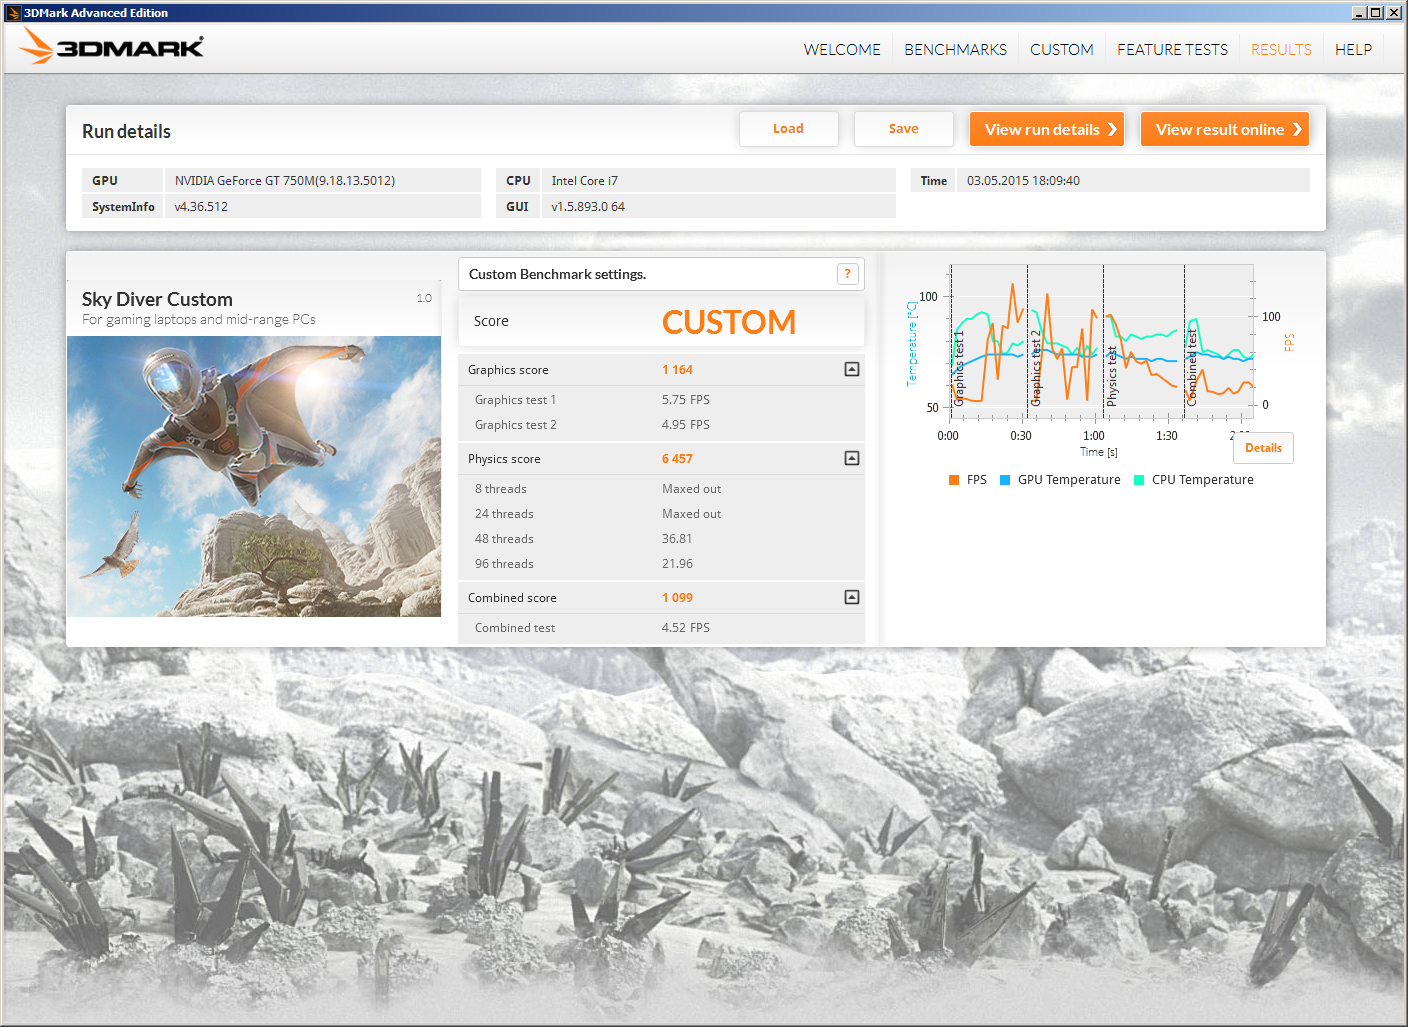This screenshot has width=1408, height=1027.
Task: Click the green CPU Temperature legend swatch
Action: point(1139,480)
